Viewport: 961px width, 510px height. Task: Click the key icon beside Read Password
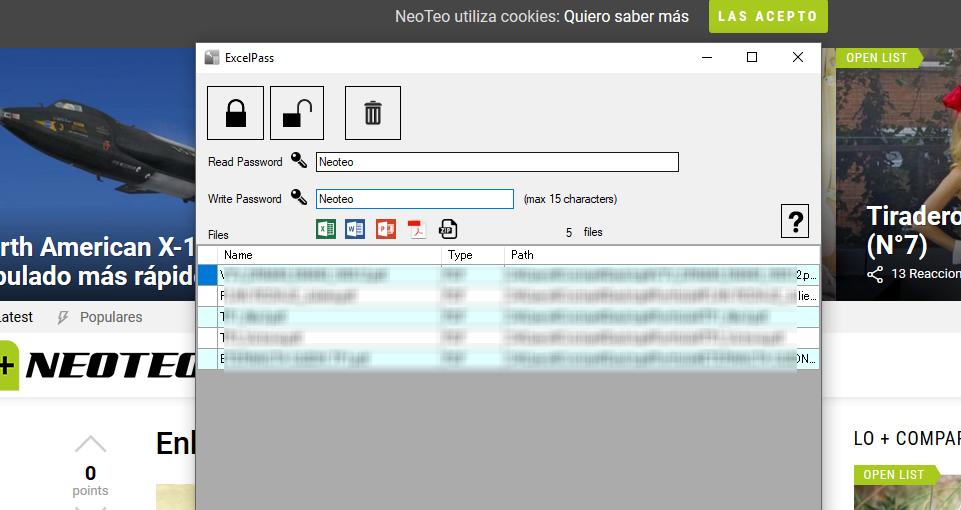coord(298,161)
